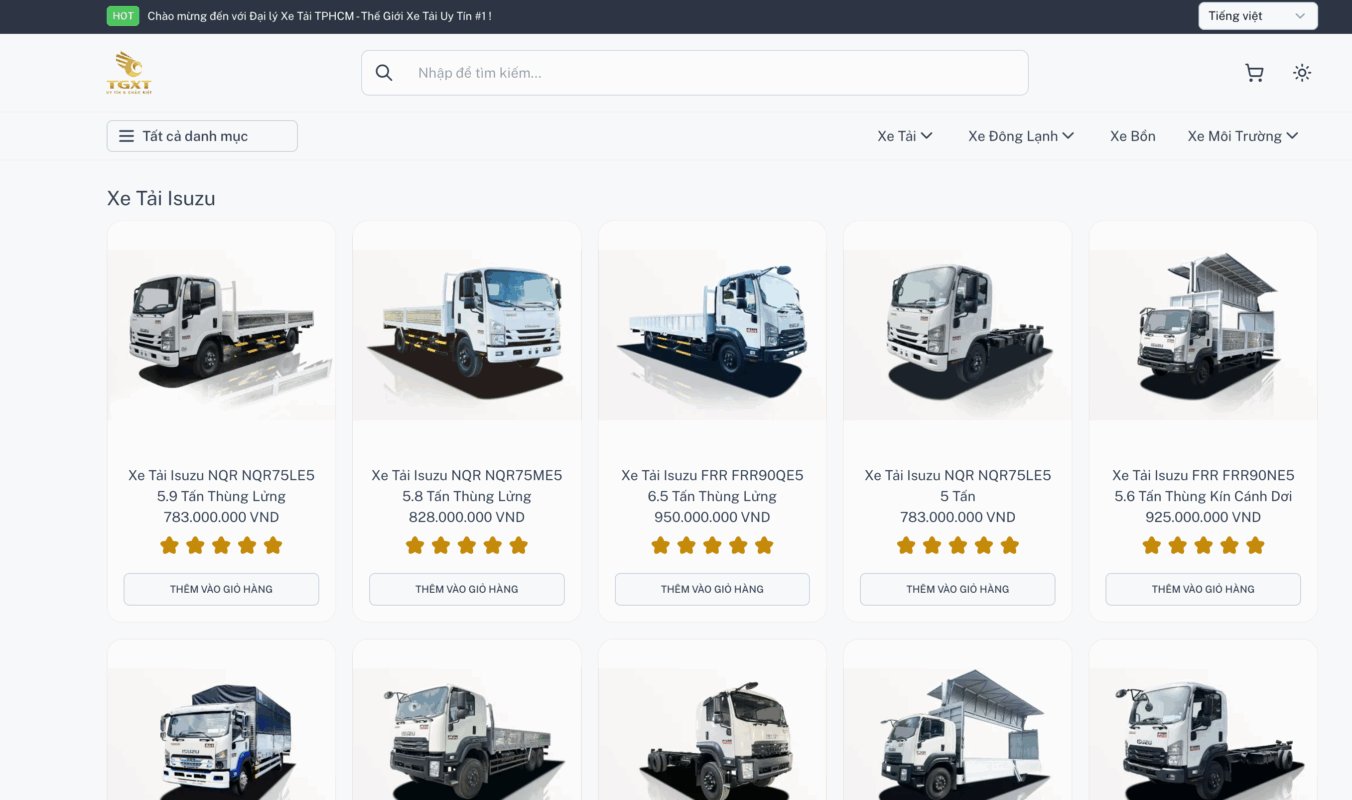Click title Xe Tải Isuzu NQR NQR75LE5 5.9 Tấn
This screenshot has height=800, width=1352.
pos(221,486)
